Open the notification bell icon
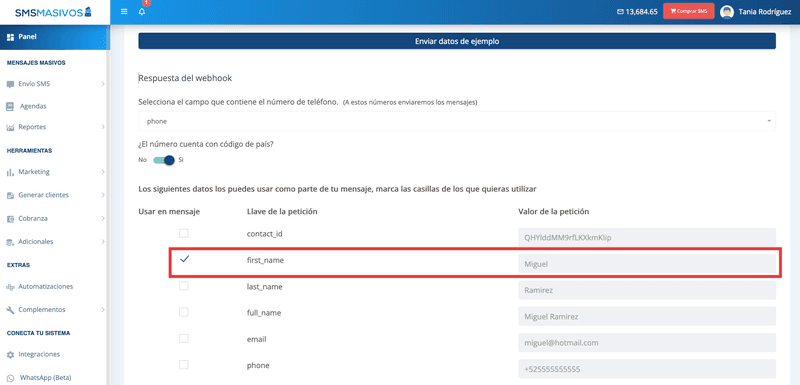The image size is (800, 385). click(x=142, y=12)
